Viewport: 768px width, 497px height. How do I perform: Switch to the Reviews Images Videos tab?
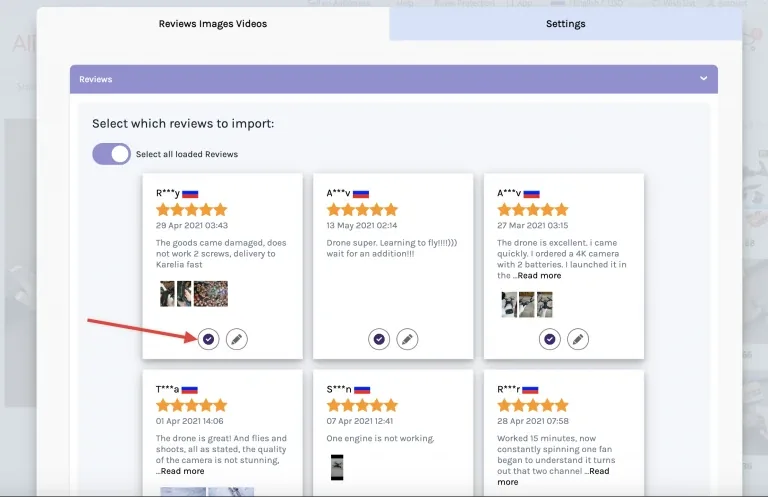(x=213, y=24)
